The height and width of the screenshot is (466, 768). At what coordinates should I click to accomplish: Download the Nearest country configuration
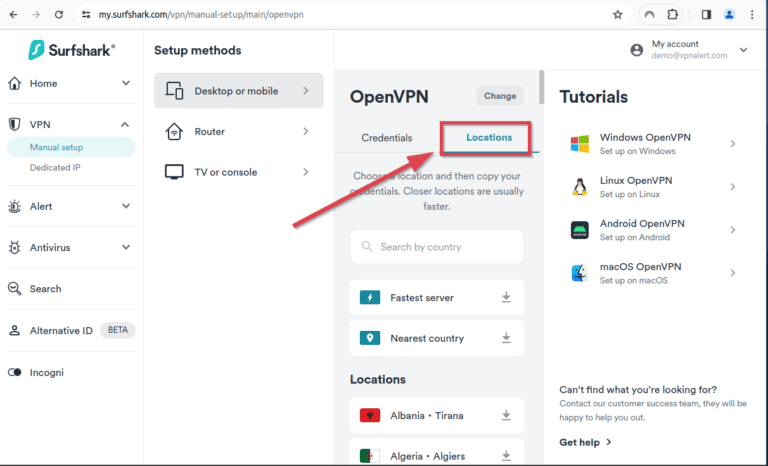506,338
